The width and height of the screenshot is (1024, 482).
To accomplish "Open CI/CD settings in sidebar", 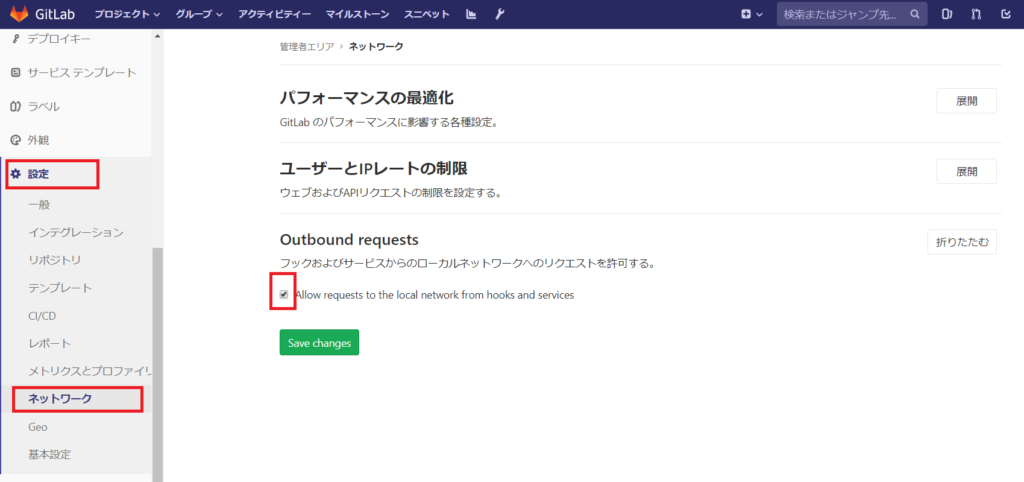I will point(42,315).
